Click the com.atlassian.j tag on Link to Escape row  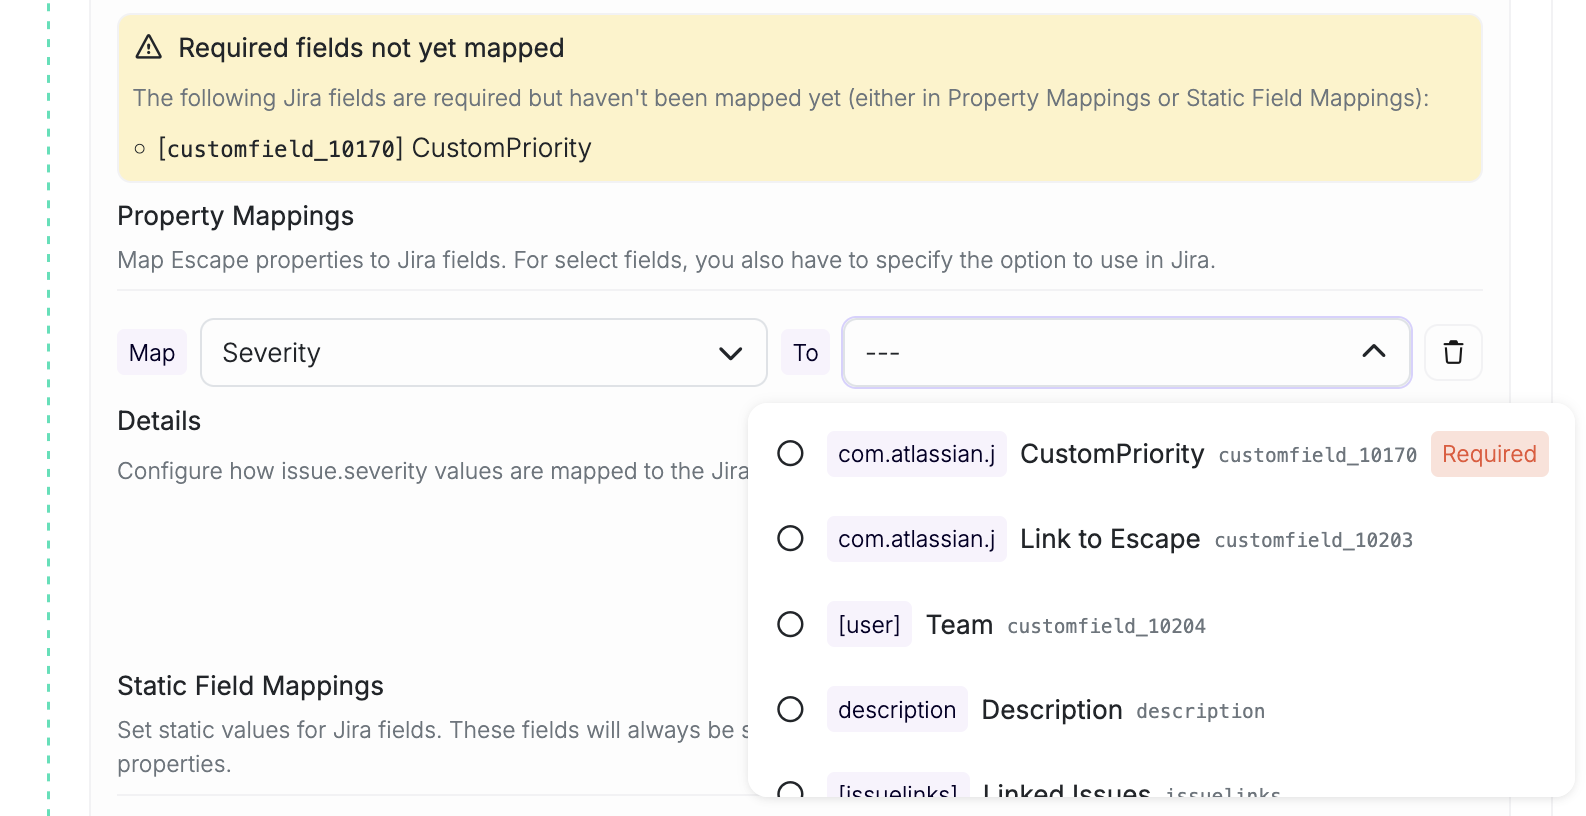click(x=916, y=539)
